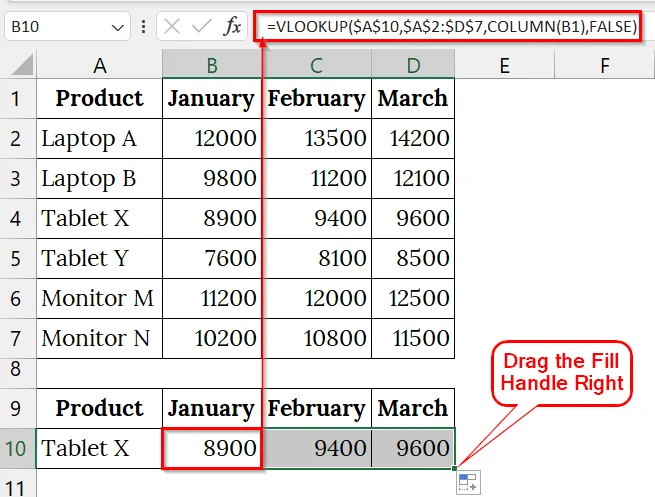
Task: Open the Name Box dropdown arrow
Action: click(118, 28)
